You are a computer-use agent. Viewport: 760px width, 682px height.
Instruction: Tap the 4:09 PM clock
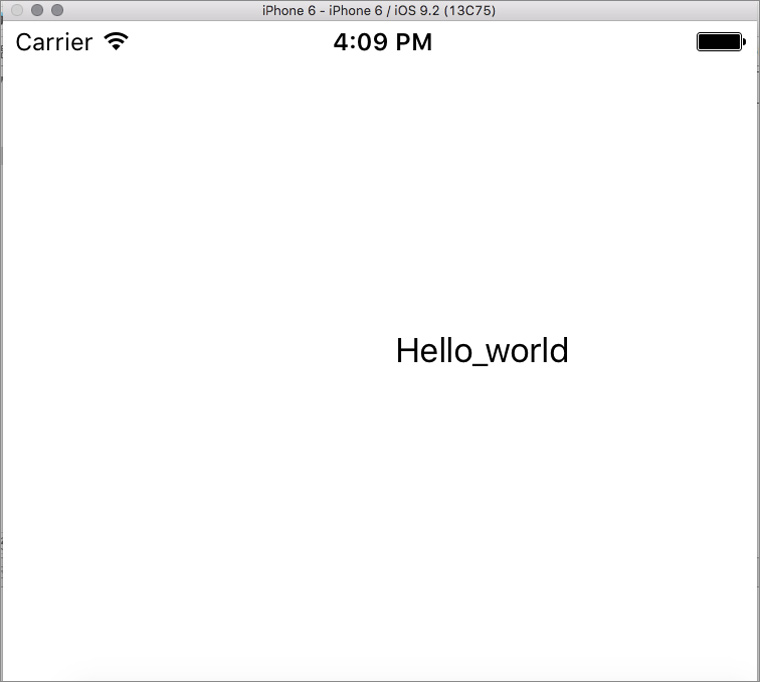(x=382, y=42)
